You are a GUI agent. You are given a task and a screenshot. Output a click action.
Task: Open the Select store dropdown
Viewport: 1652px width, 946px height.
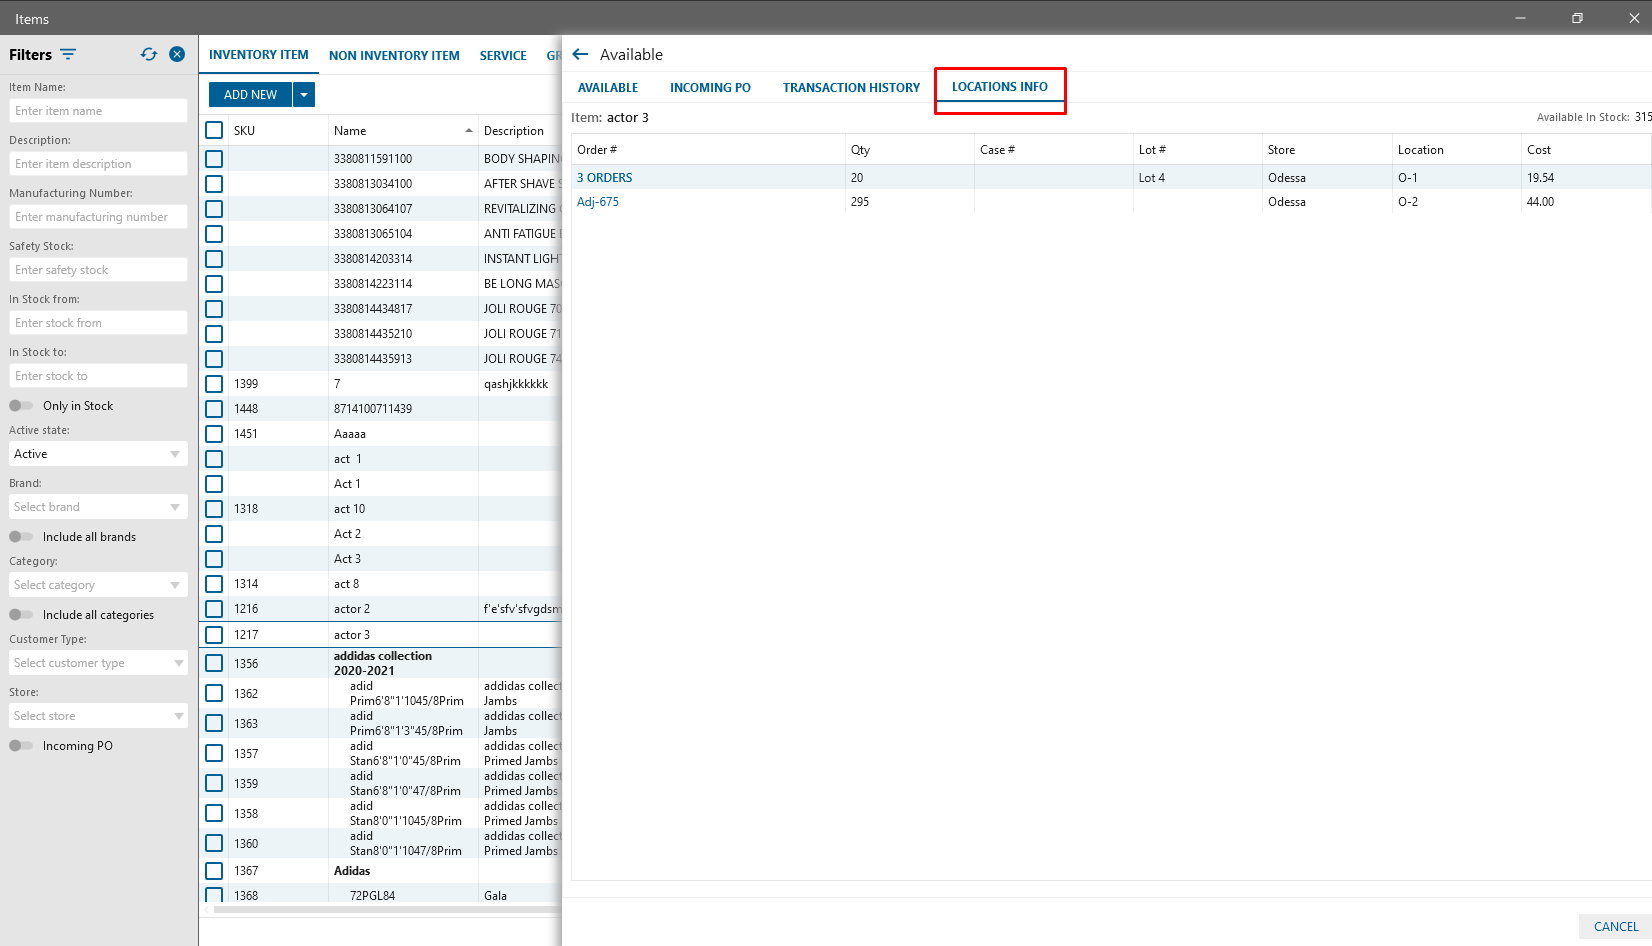point(98,716)
